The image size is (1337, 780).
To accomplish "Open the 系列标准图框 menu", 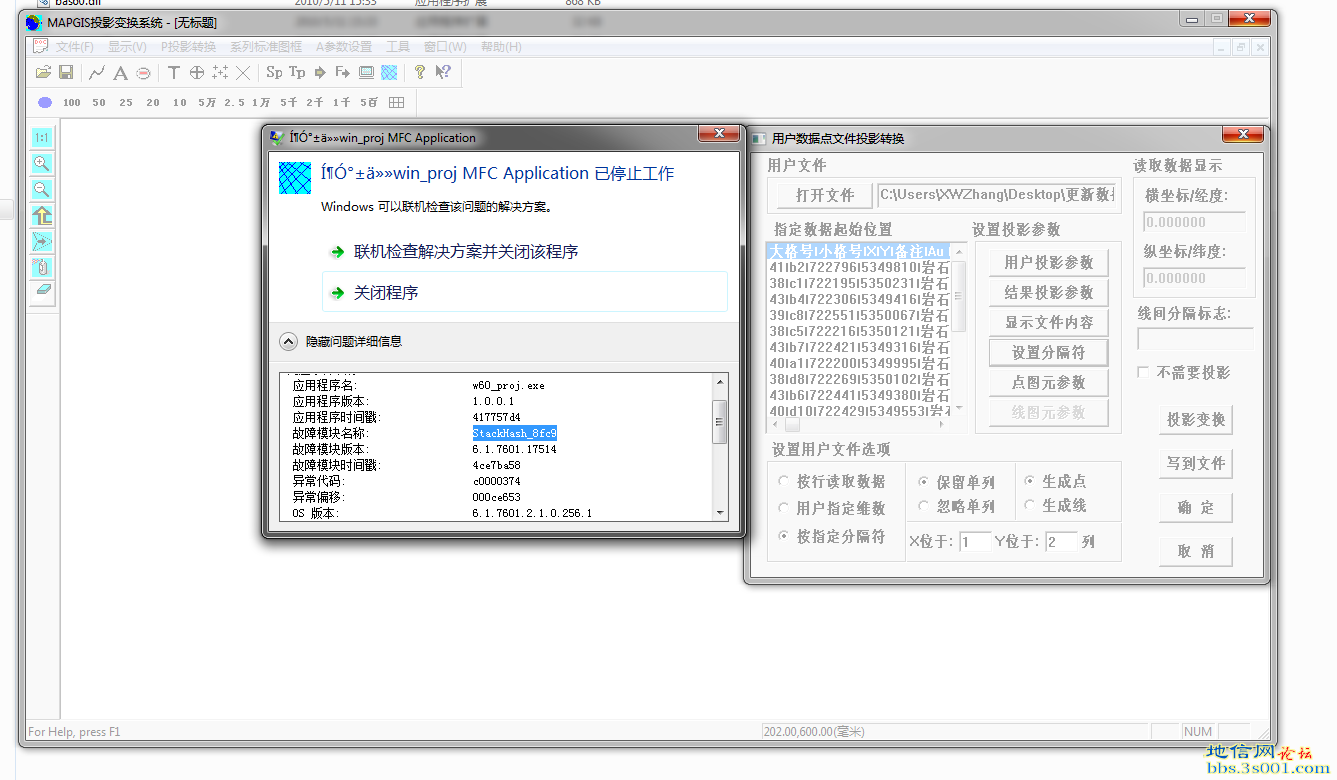I will 266,47.
